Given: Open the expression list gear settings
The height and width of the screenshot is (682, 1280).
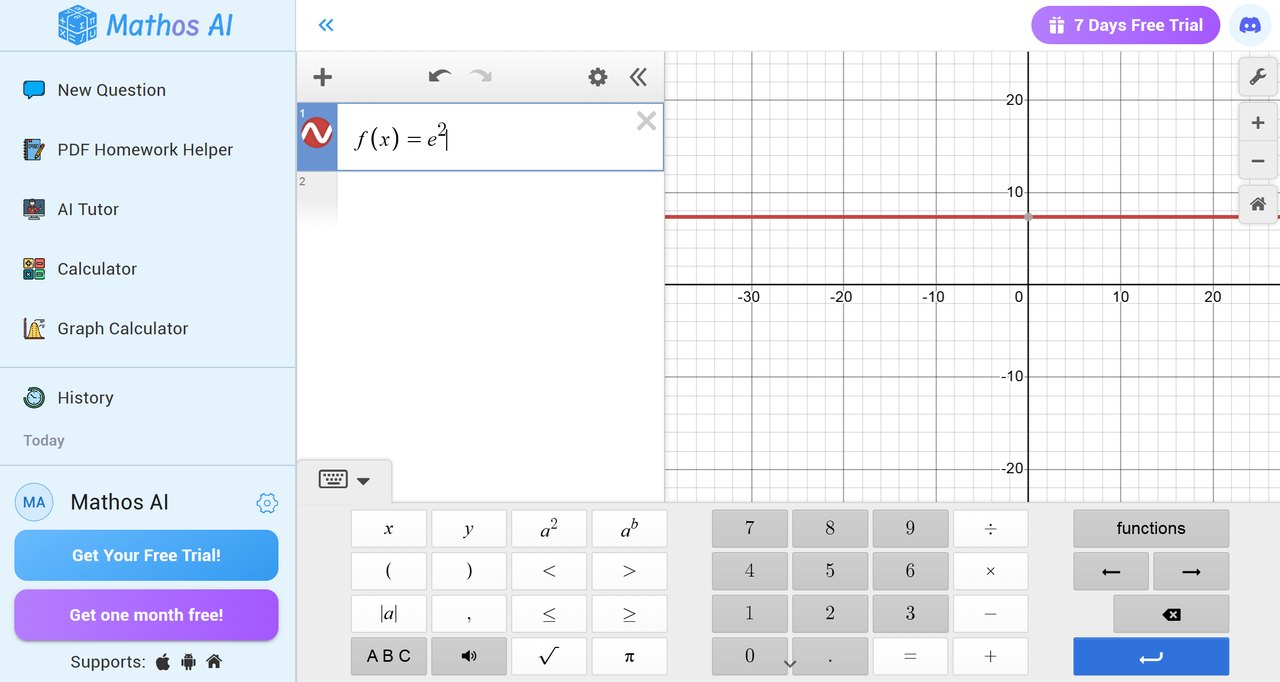Looking at the screenshot, I should click(597, 77).
